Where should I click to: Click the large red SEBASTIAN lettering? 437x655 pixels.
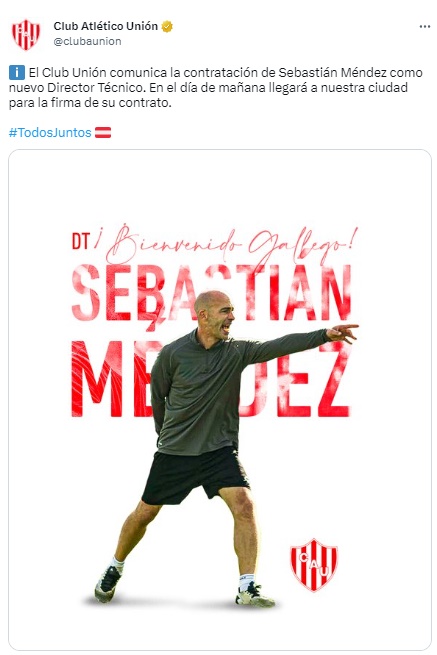(x=211, y=293)
